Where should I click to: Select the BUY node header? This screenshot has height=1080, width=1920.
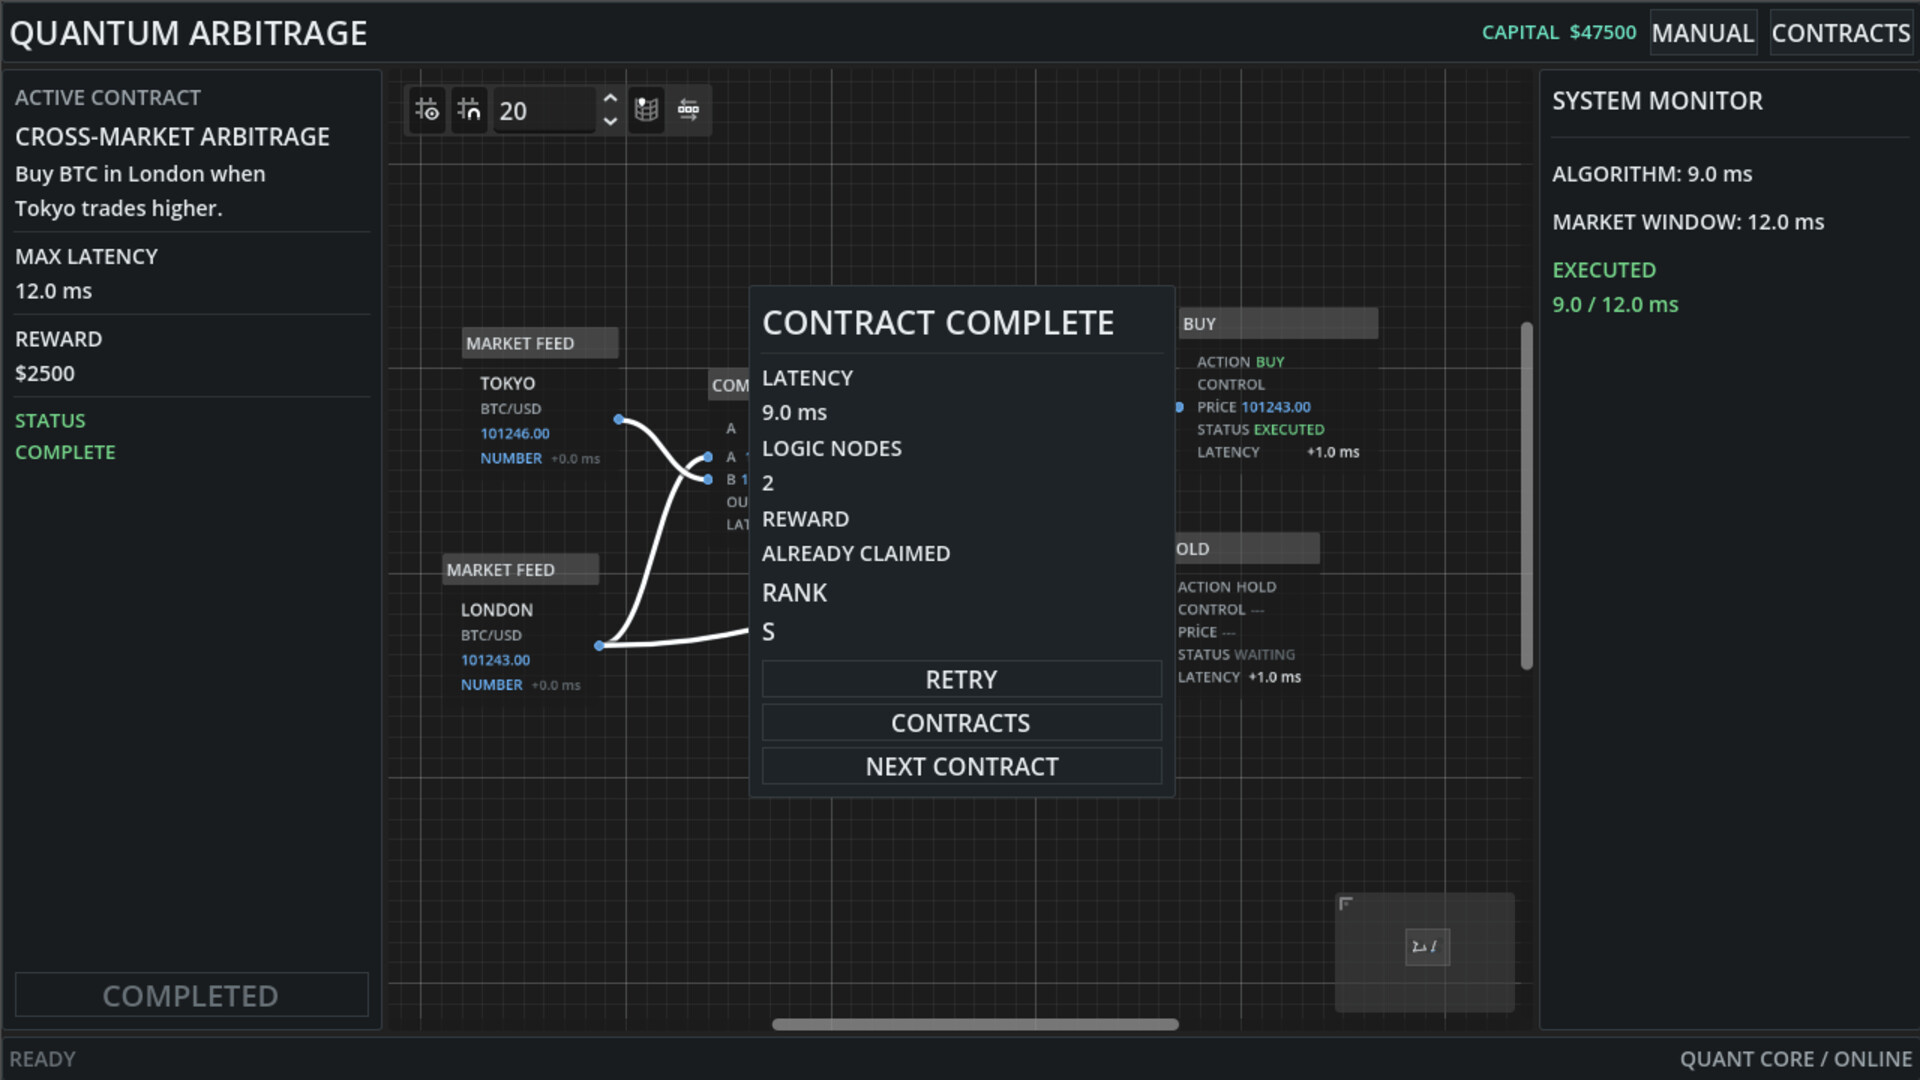1277,324
